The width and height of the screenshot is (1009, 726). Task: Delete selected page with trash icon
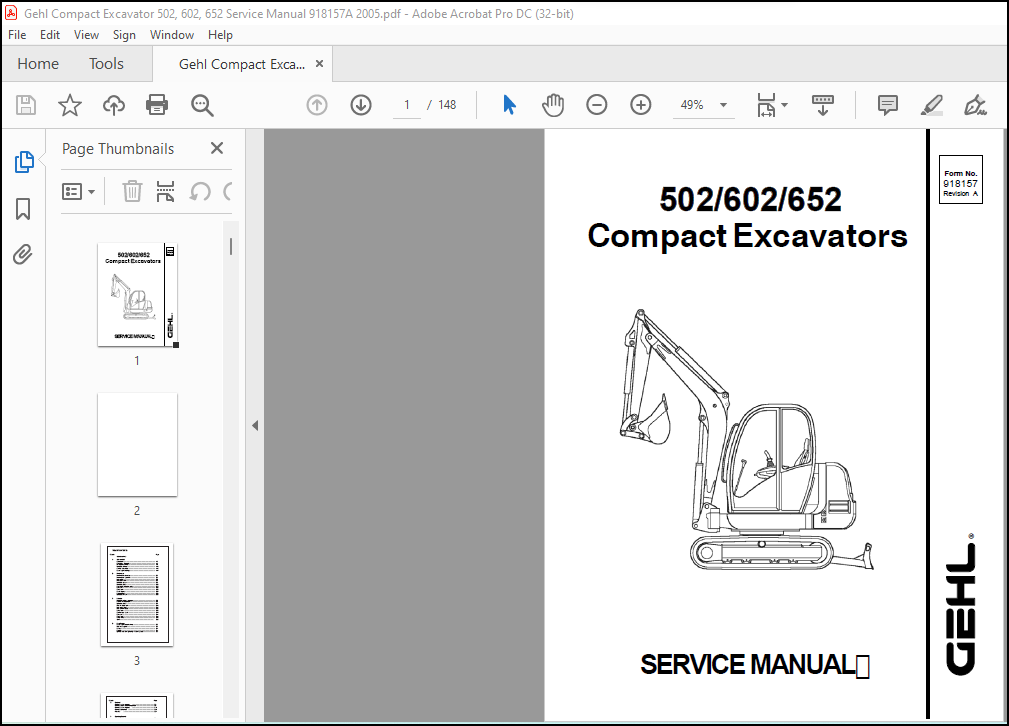[133, 191]
